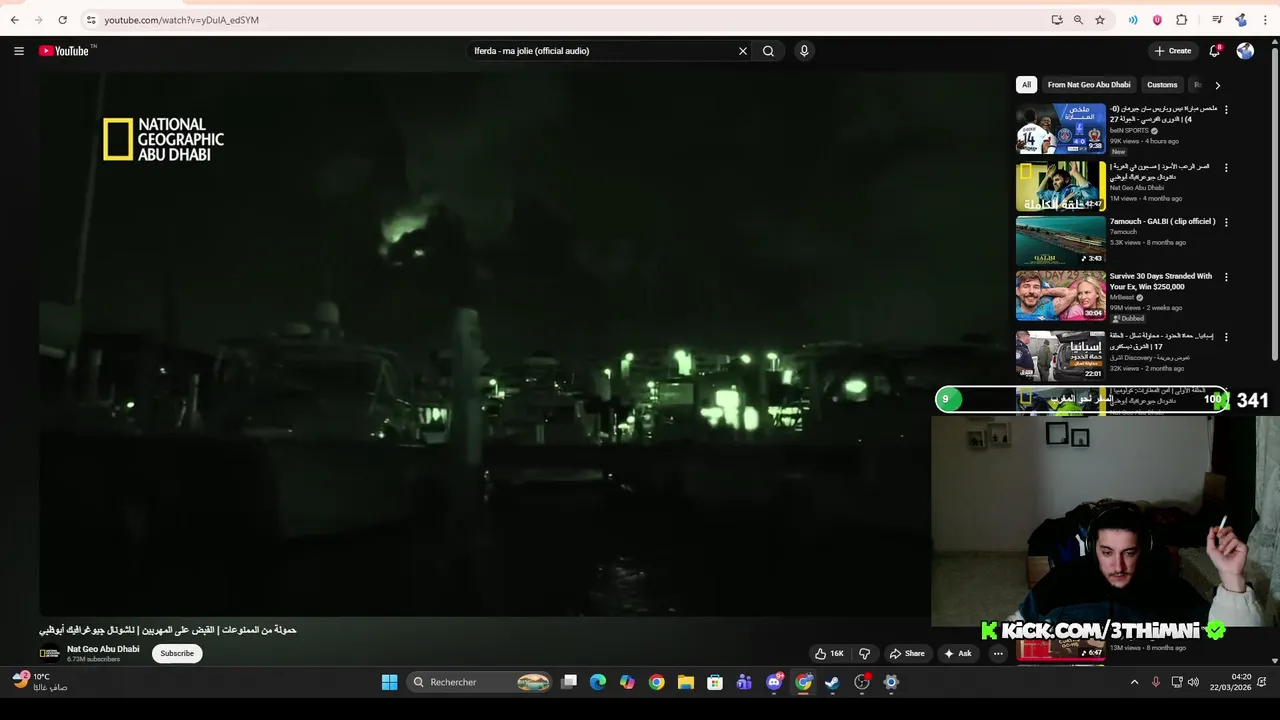Like the video, 16K thumbs up
This screenshot has height=720, width=1280.
click(x=829, y=653)
